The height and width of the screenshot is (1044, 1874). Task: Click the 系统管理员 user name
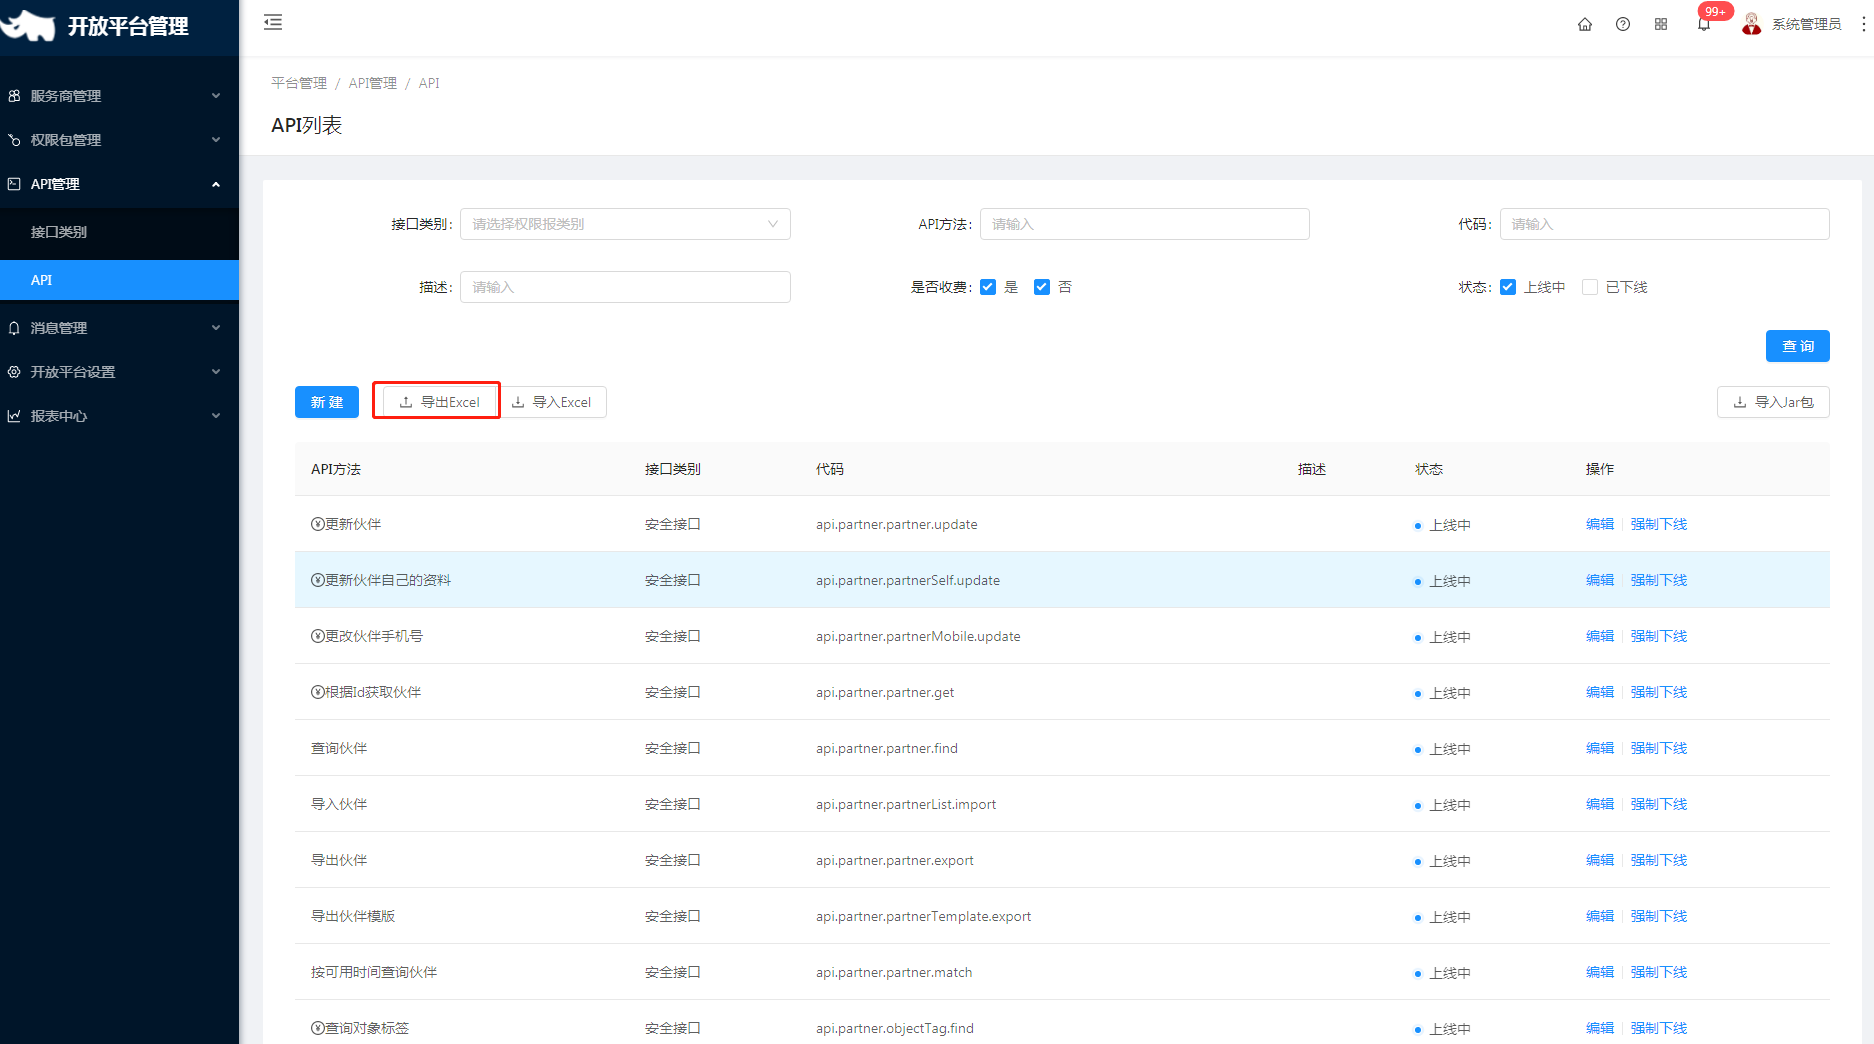pos(1806,24)
